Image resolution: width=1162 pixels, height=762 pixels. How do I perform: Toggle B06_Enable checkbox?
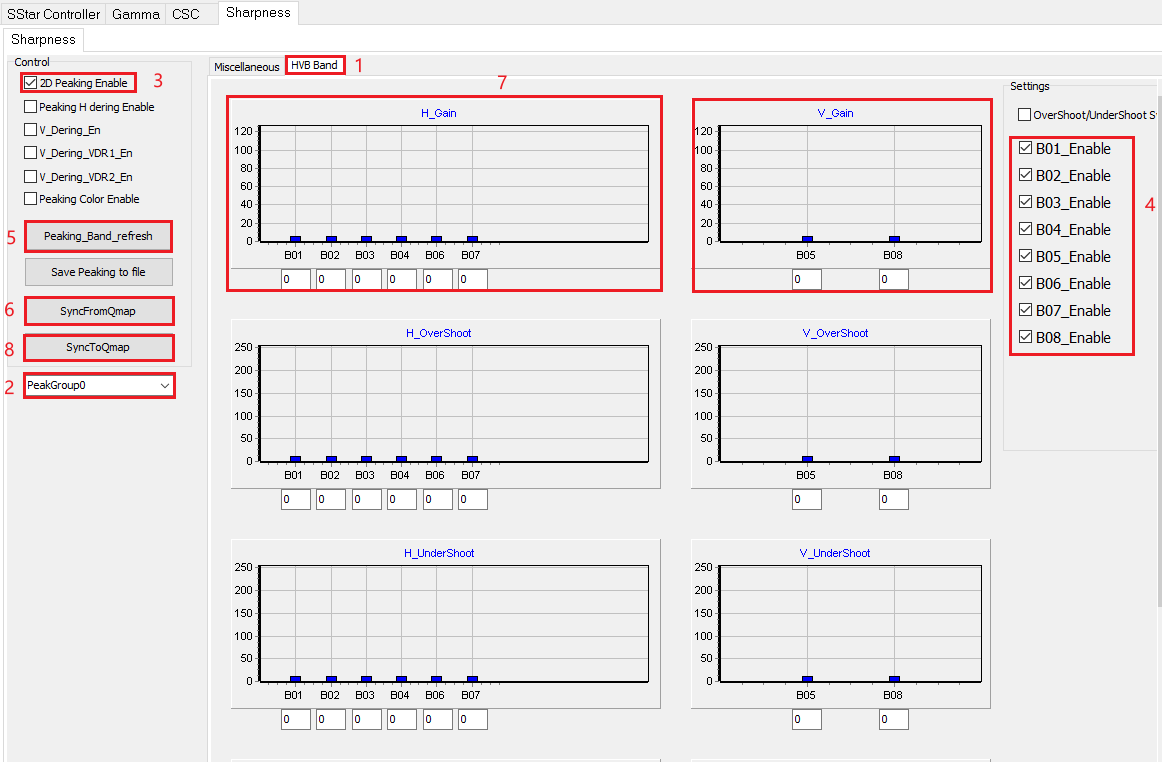coord(1026,283)
